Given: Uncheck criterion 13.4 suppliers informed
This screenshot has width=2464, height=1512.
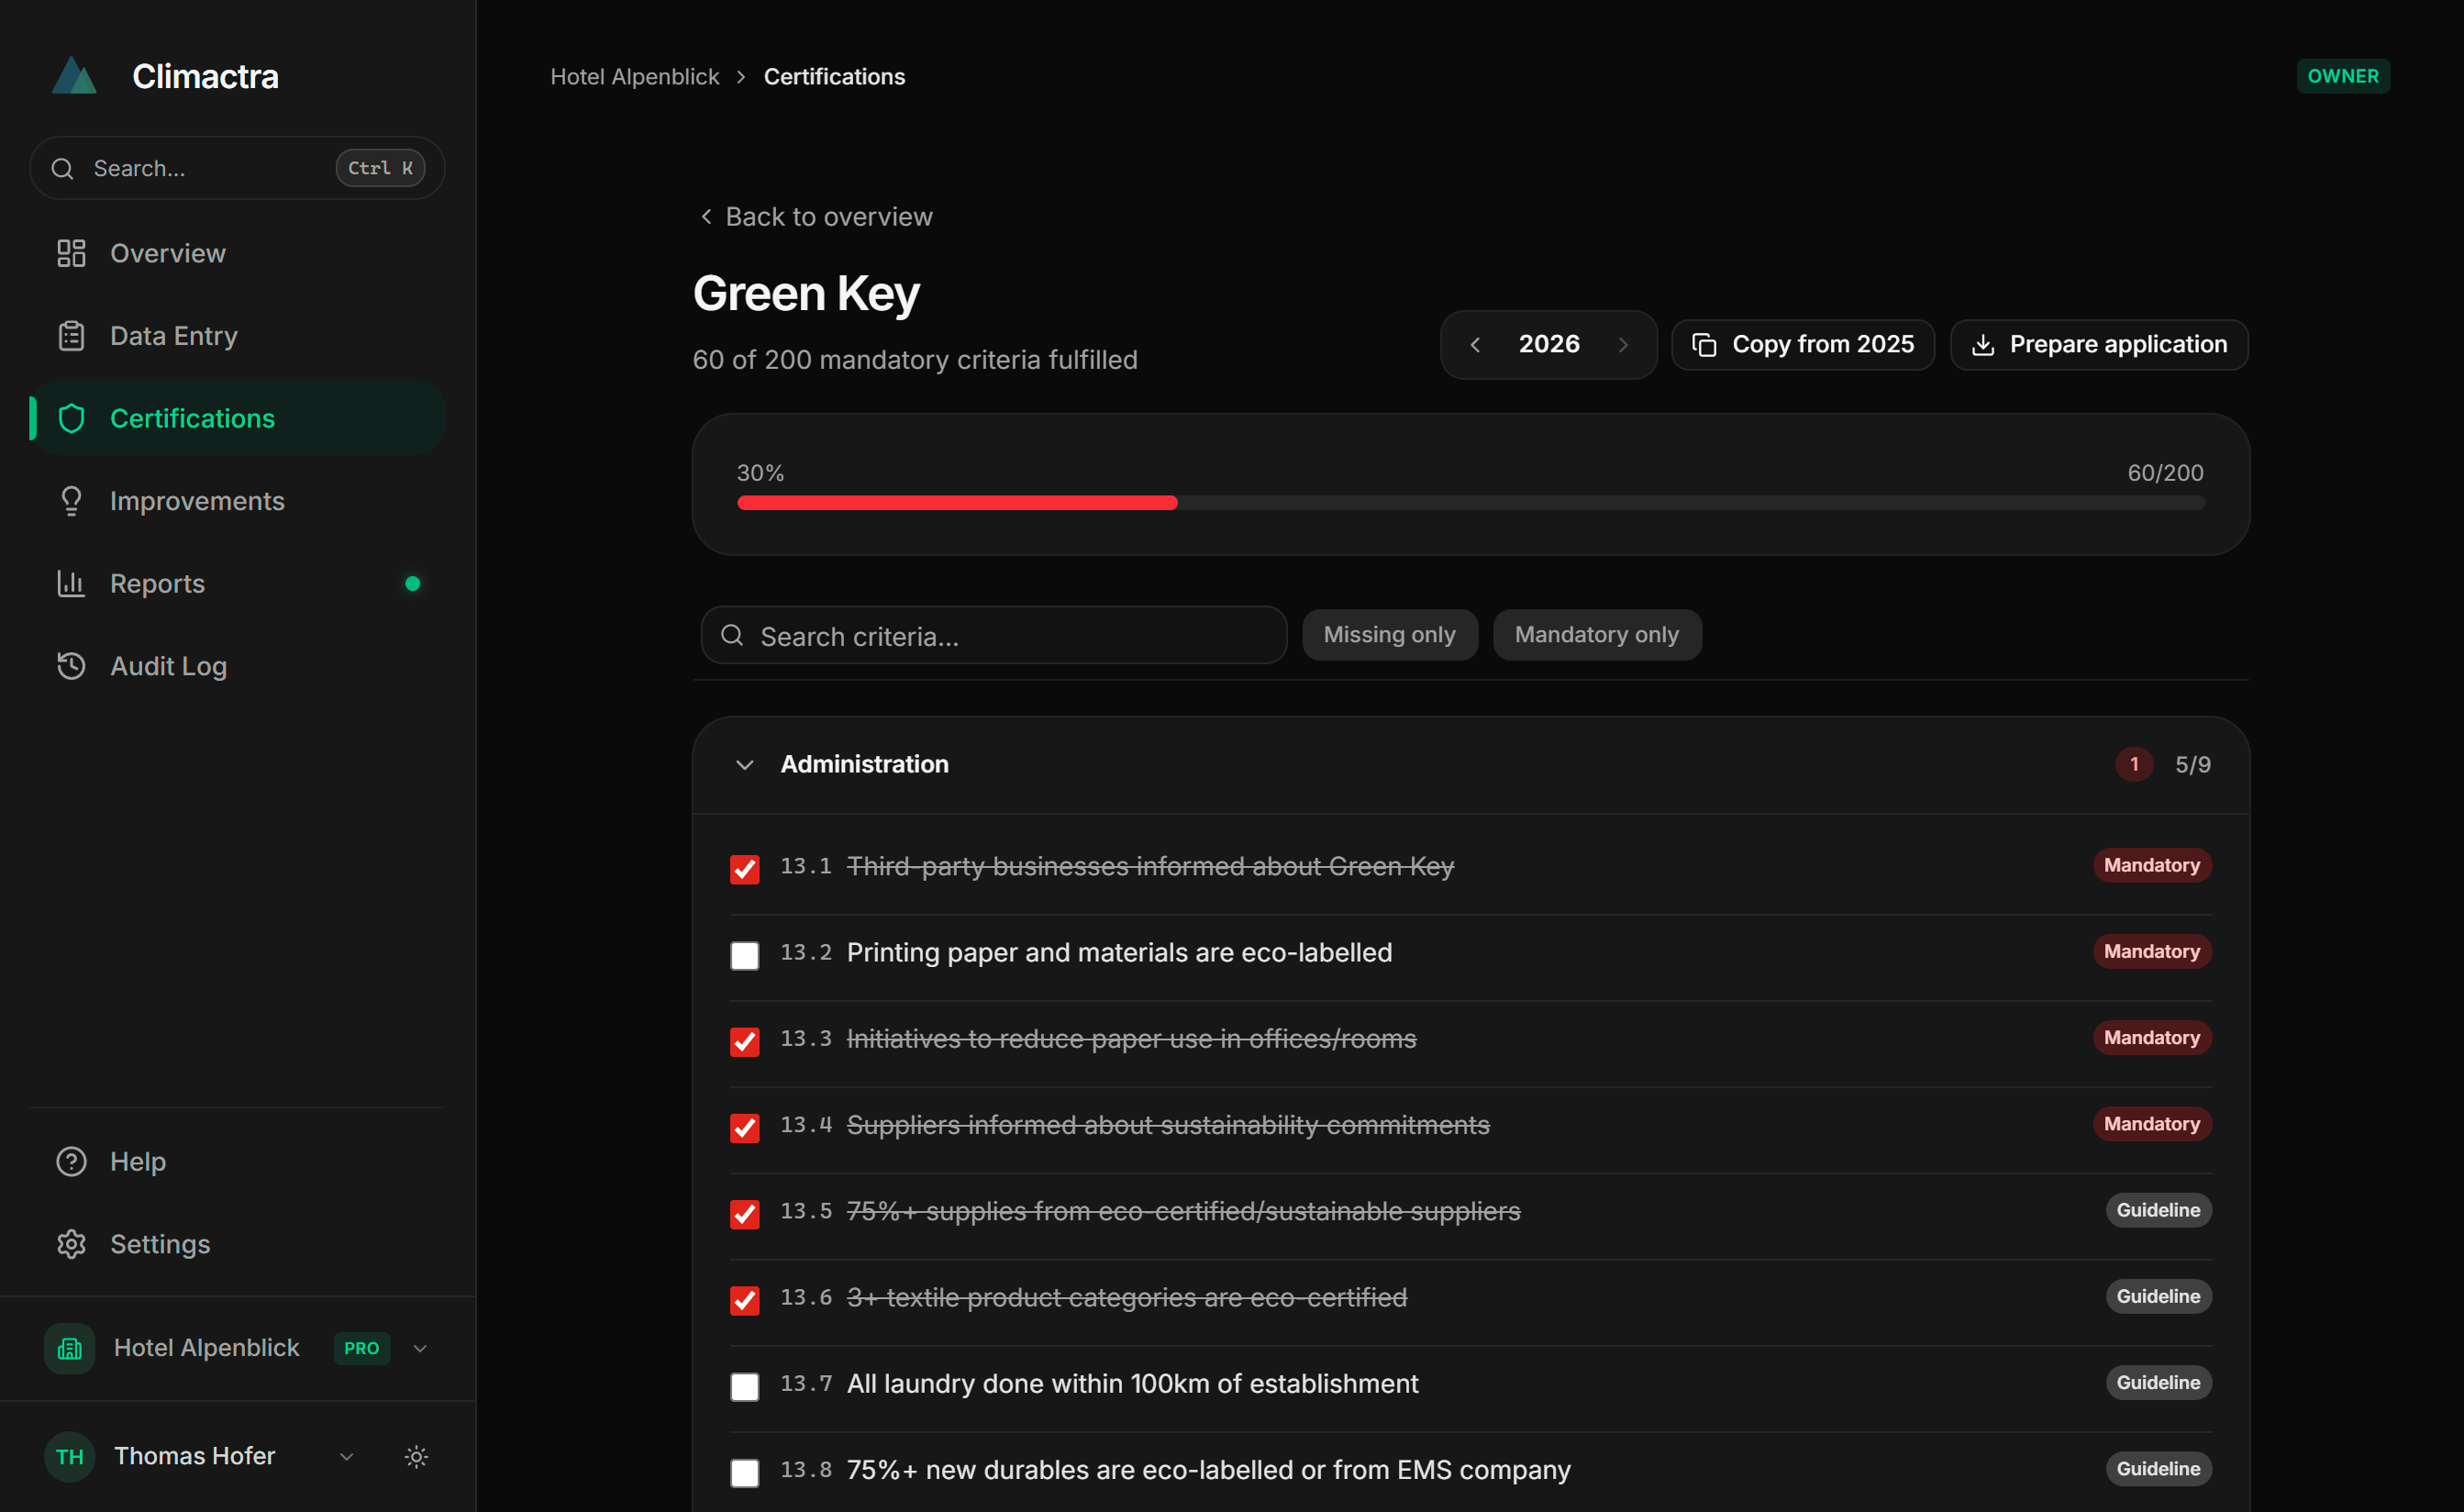Looking at the screenshot, I should point(744,1127).
